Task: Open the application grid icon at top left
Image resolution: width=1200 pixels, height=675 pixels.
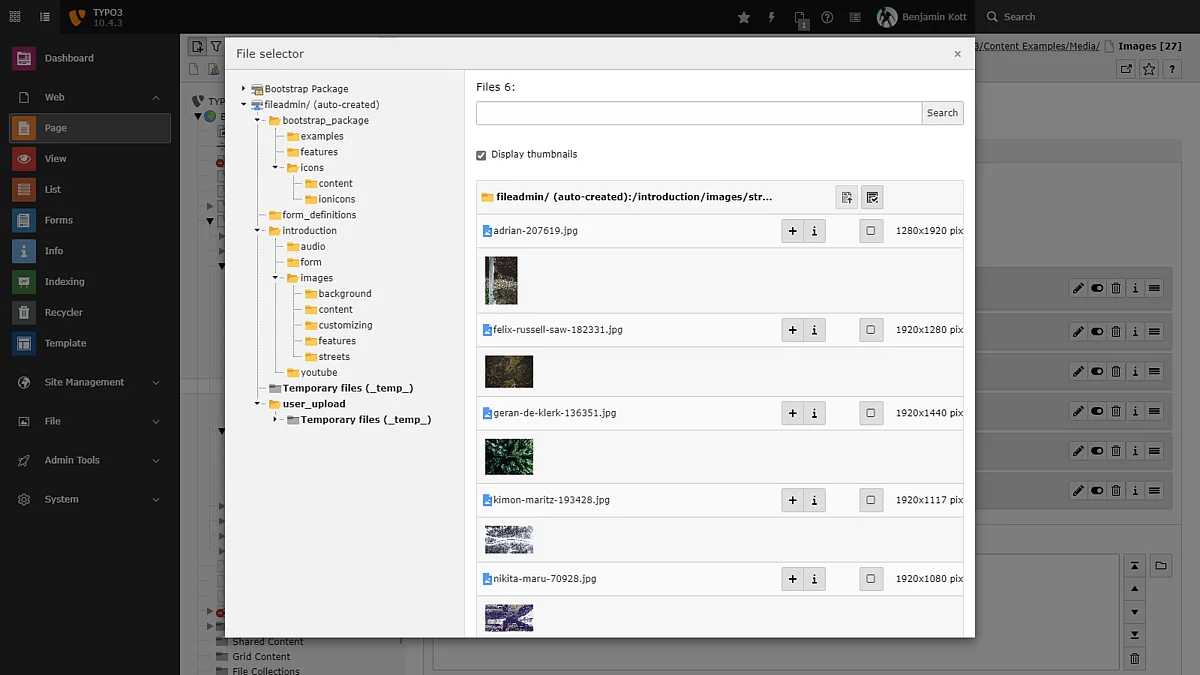Action: click(x=15, y=17)
